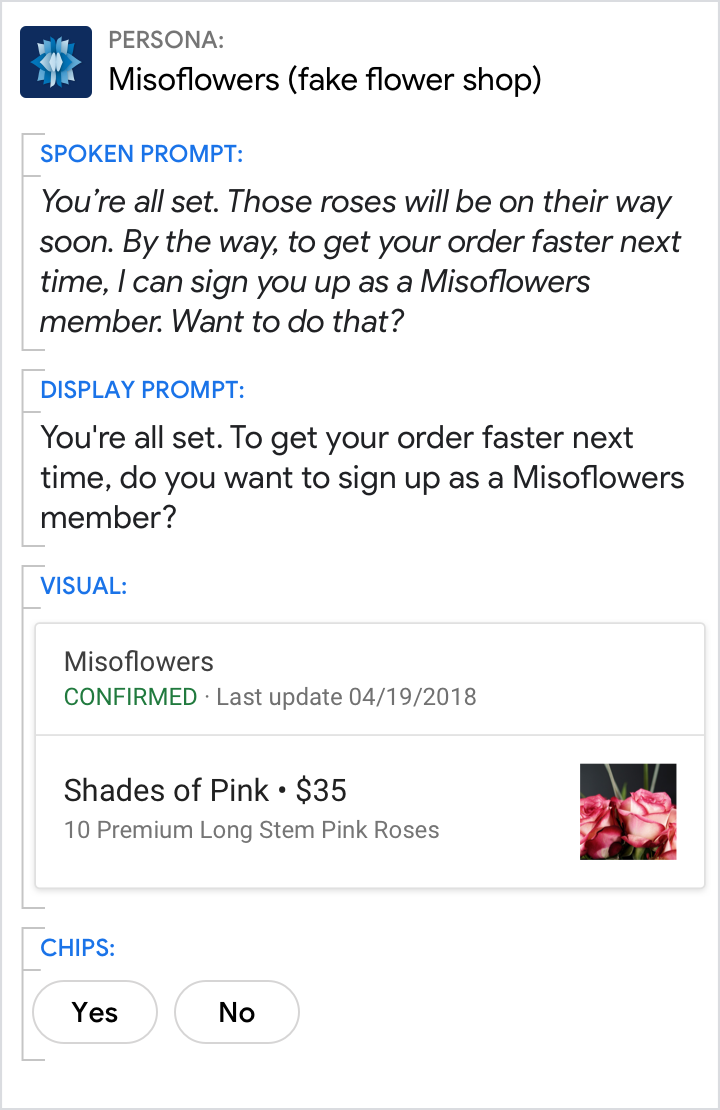Click the CHIPS section label
Image resolution: width=720 pixels, height=1110 pixels.
pyautogui.click(x=78, y=948)
